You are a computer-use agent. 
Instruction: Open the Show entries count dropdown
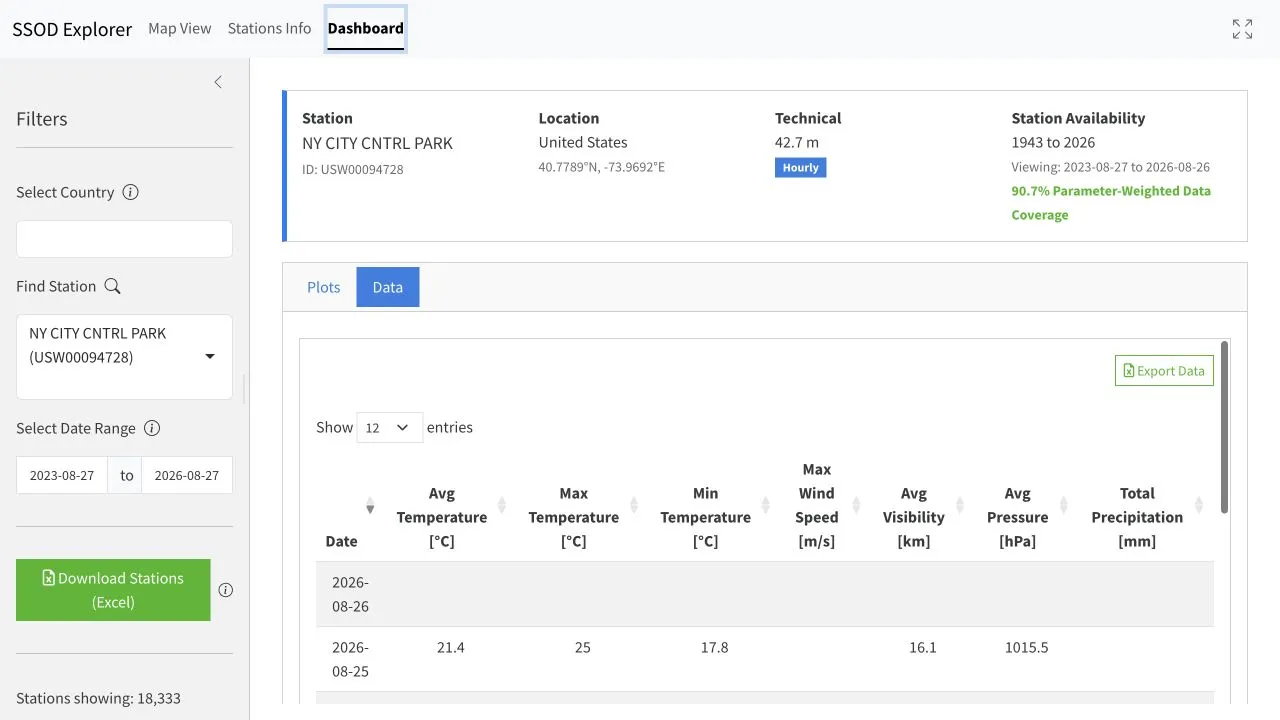click(389, 428)
